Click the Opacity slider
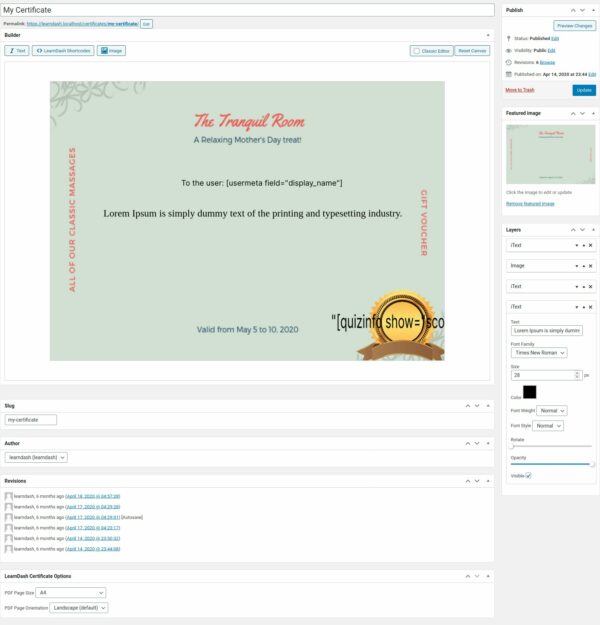Viewport: 600px width, 625px height. (x=551, y=463)
